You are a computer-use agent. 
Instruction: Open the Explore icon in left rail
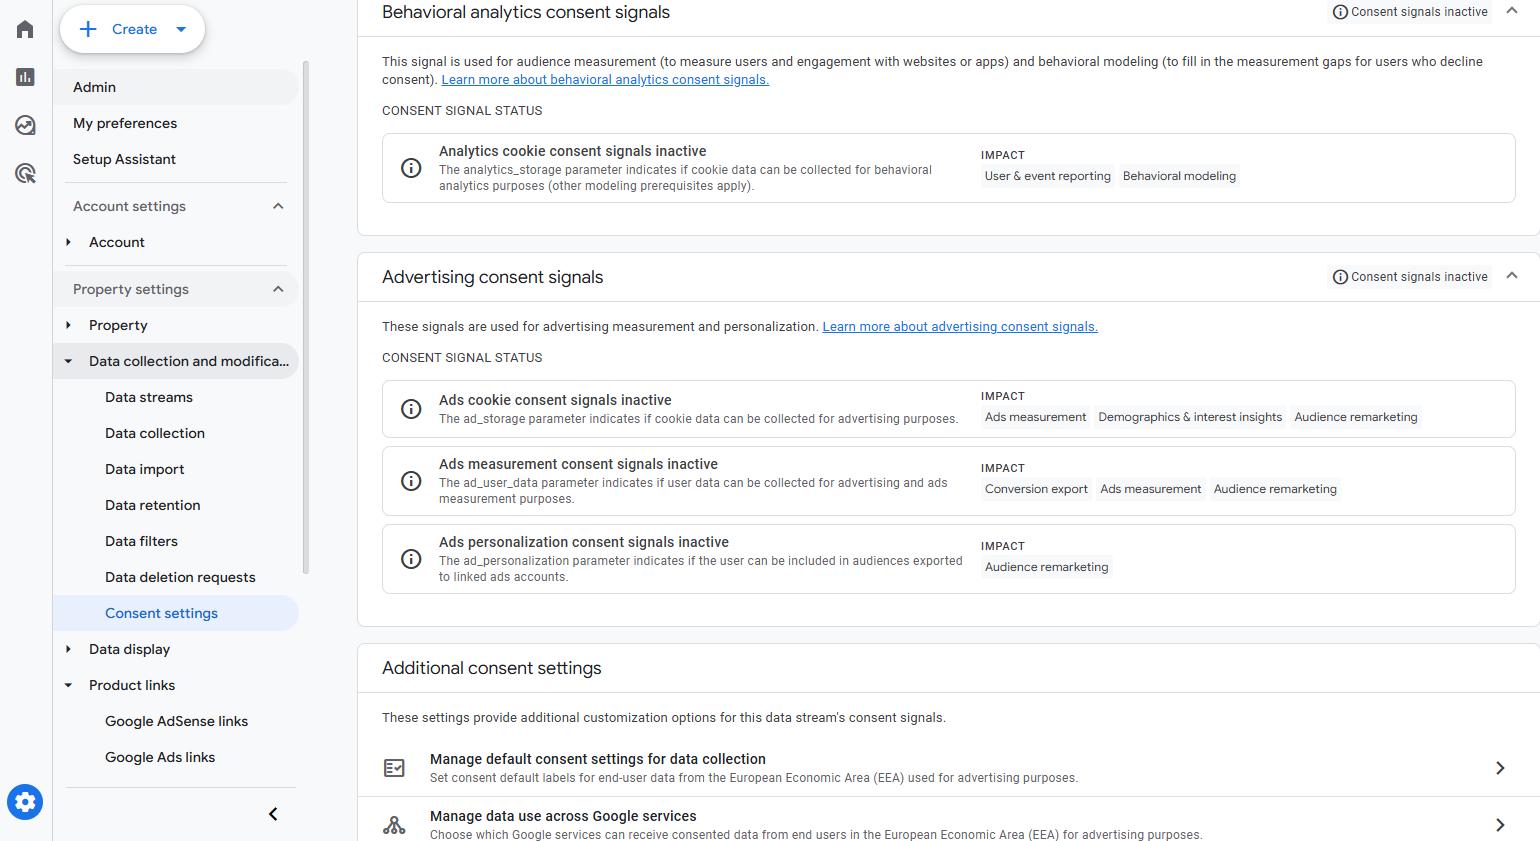point(25,125)
